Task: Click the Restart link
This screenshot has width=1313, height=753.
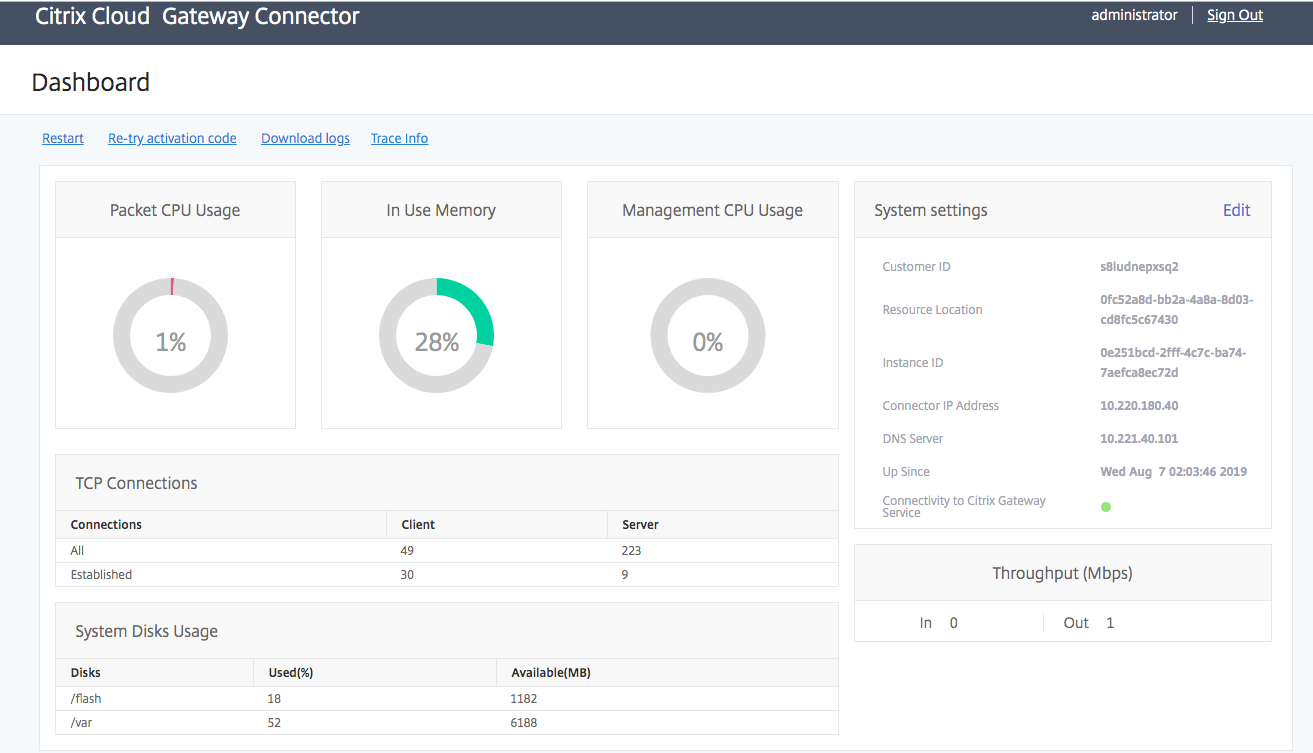Action: pyautogui.click(x=63, y=138)
